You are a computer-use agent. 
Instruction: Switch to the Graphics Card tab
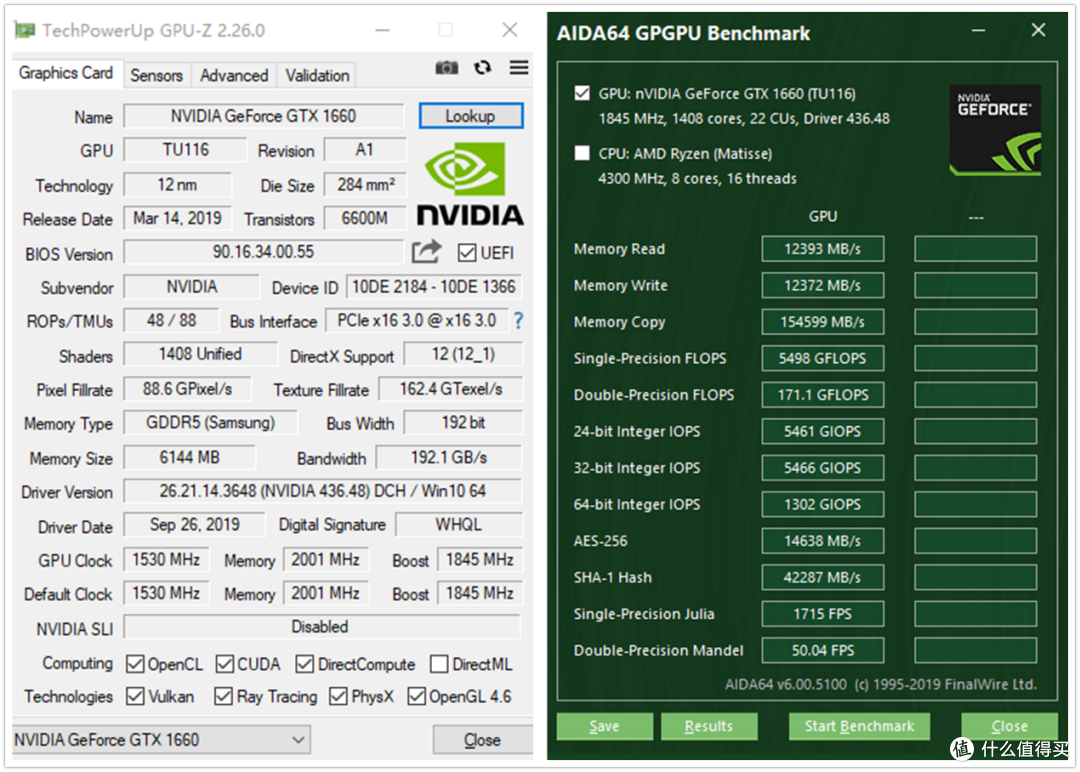(66, 73)
